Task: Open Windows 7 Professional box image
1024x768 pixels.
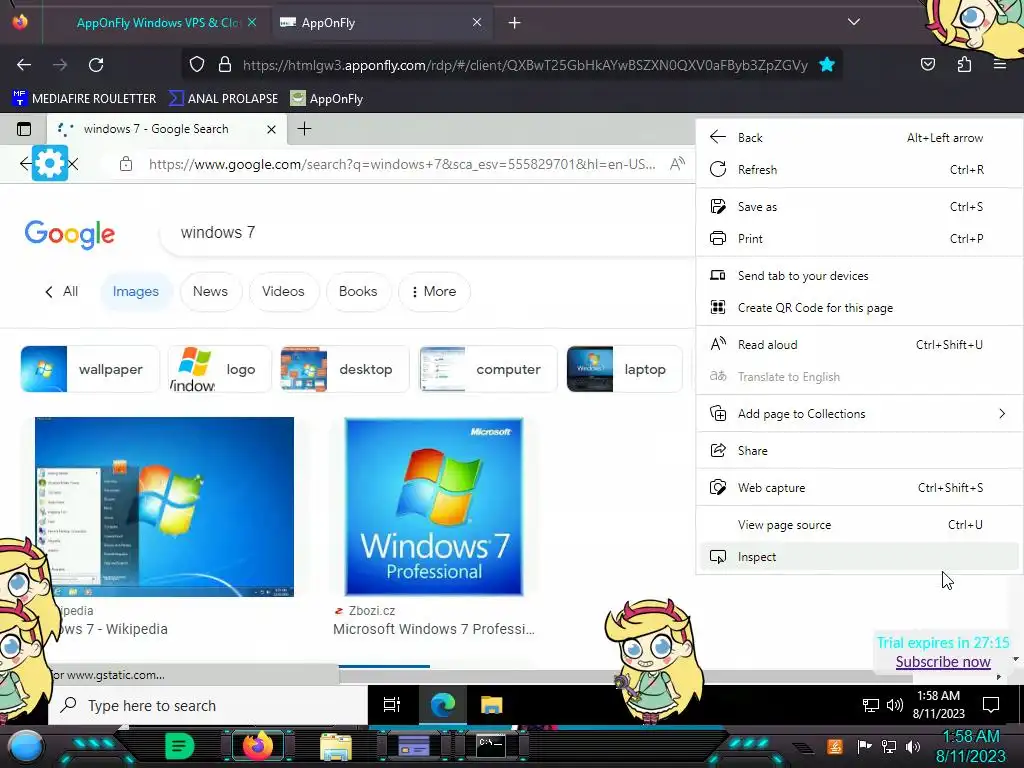Action: 434,507
